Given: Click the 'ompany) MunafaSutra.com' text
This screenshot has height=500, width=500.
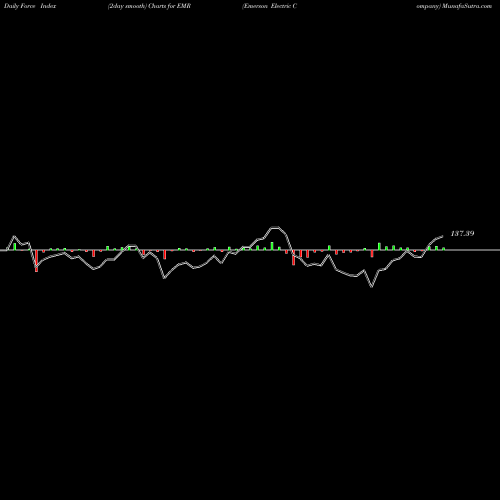Looking at the screenshot, I should (x=454, y=6).
